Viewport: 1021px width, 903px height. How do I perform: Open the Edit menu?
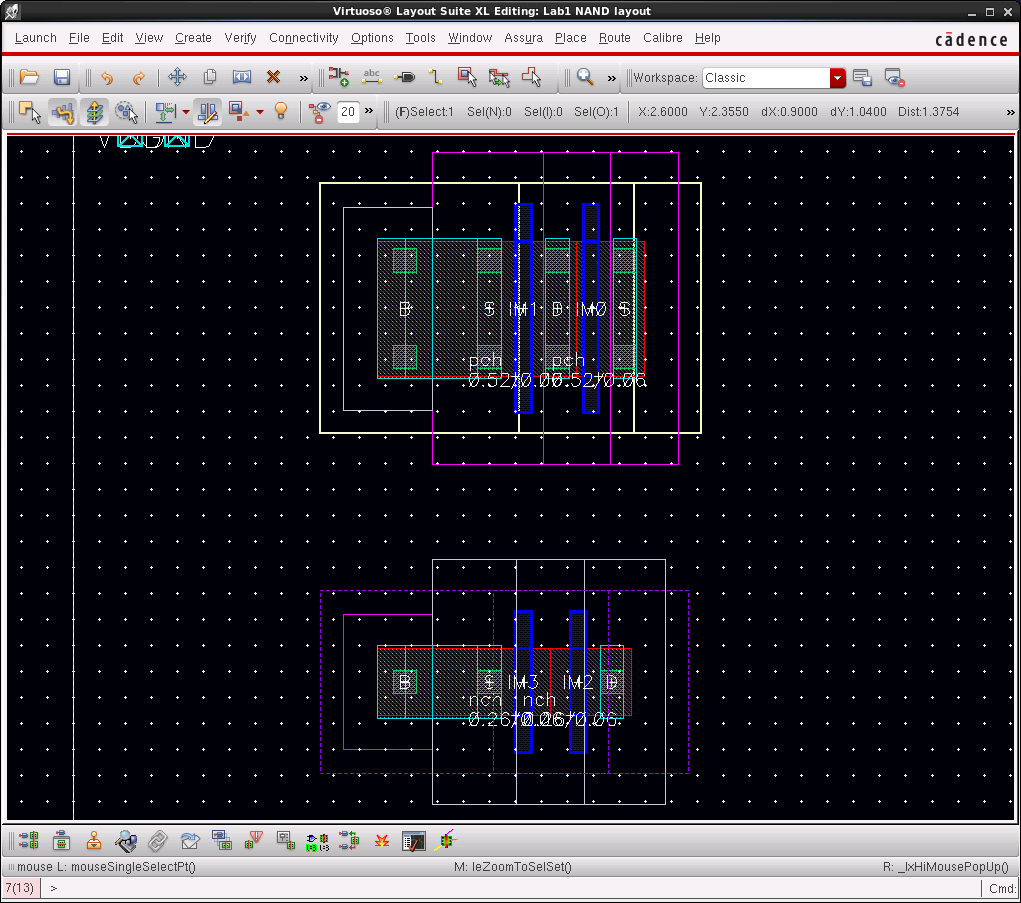click(x=112, y=38)
